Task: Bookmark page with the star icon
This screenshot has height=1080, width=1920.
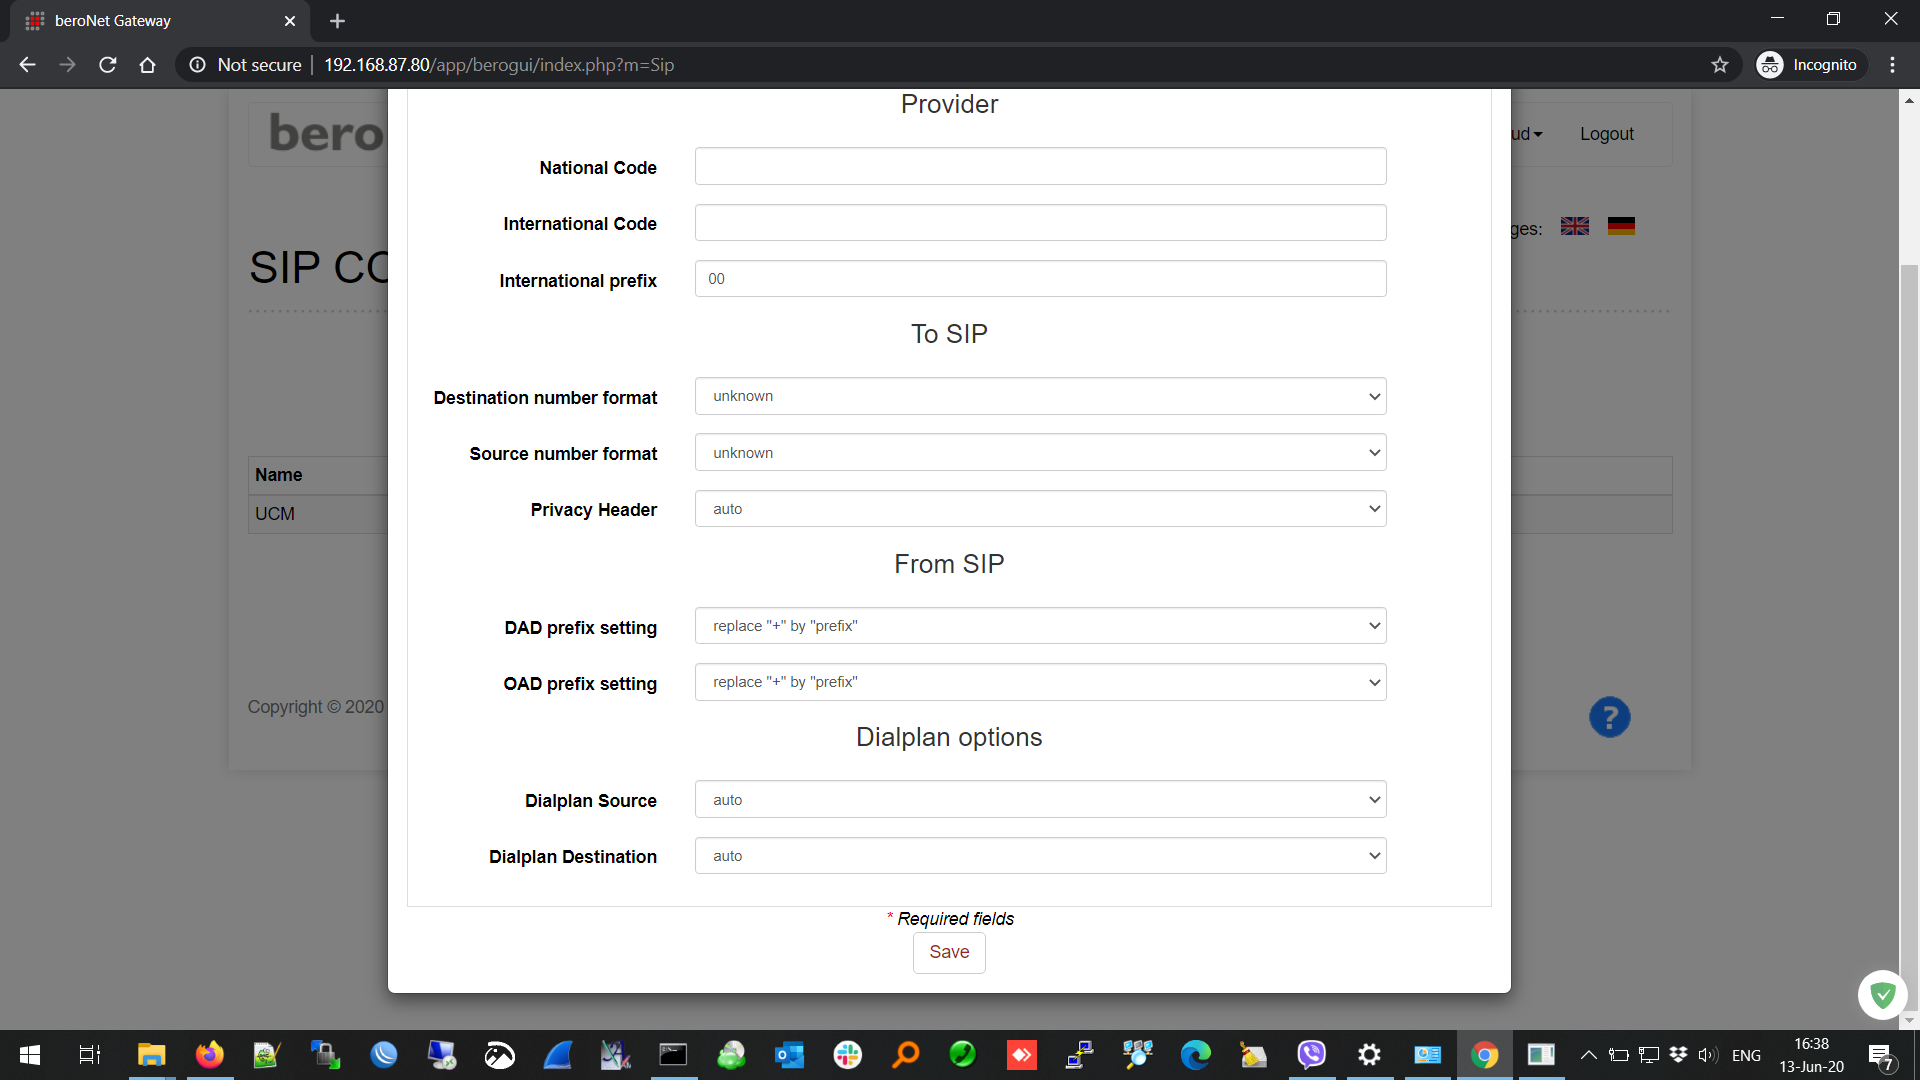Action: click(1720, 65)
